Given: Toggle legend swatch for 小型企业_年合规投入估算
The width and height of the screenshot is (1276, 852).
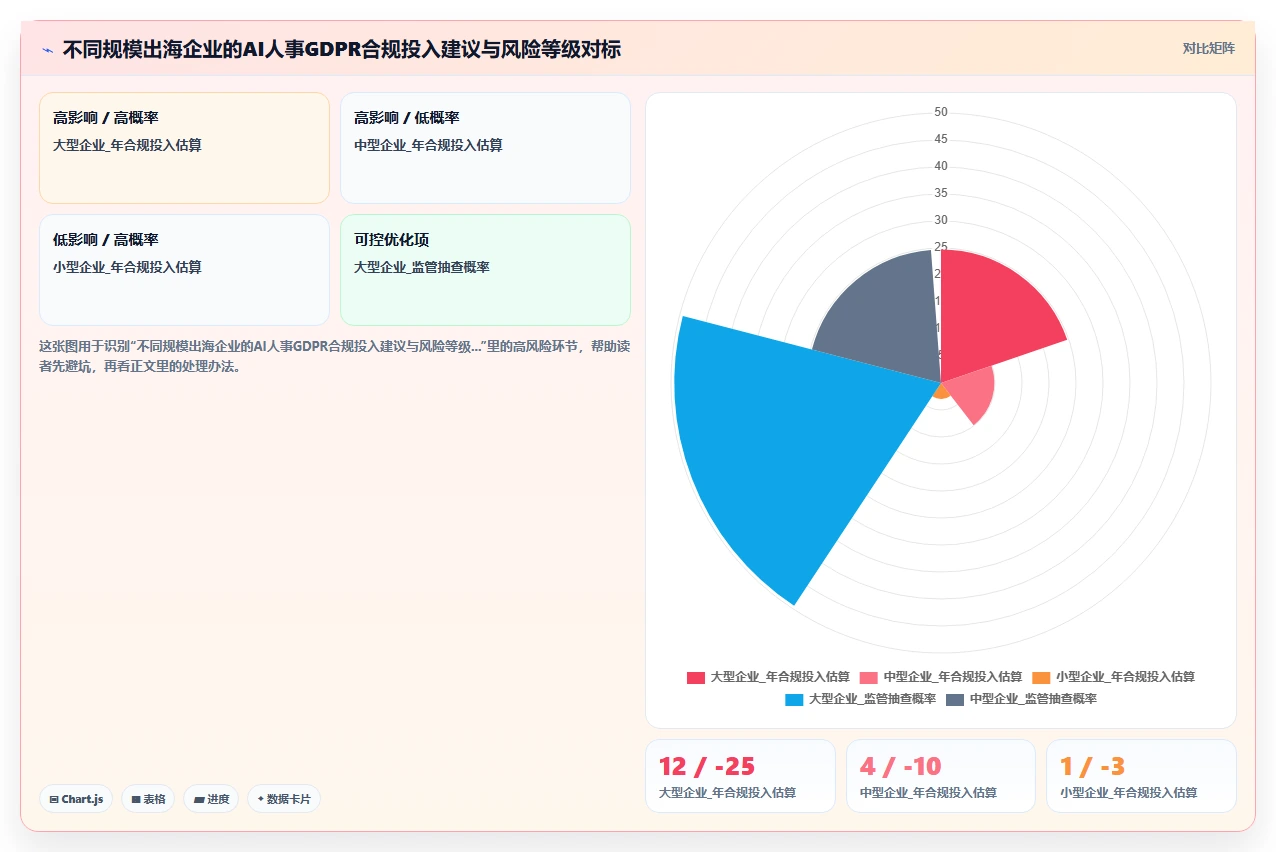Looking at the screenshot, I should click(x=1041, y=677).
